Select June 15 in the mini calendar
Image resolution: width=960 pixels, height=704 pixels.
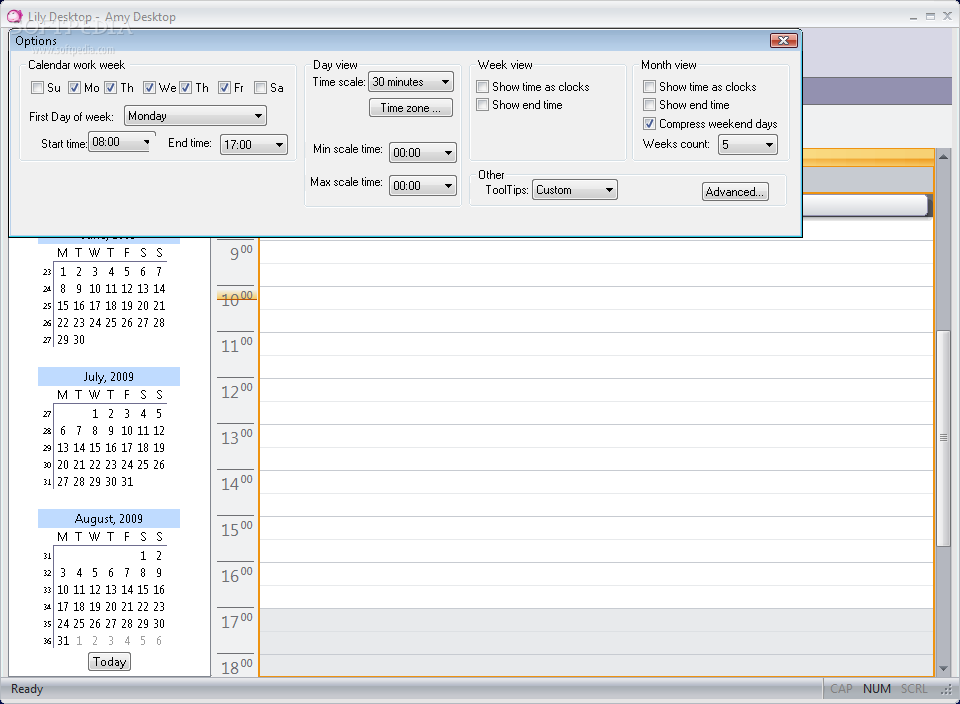point(63,305)
